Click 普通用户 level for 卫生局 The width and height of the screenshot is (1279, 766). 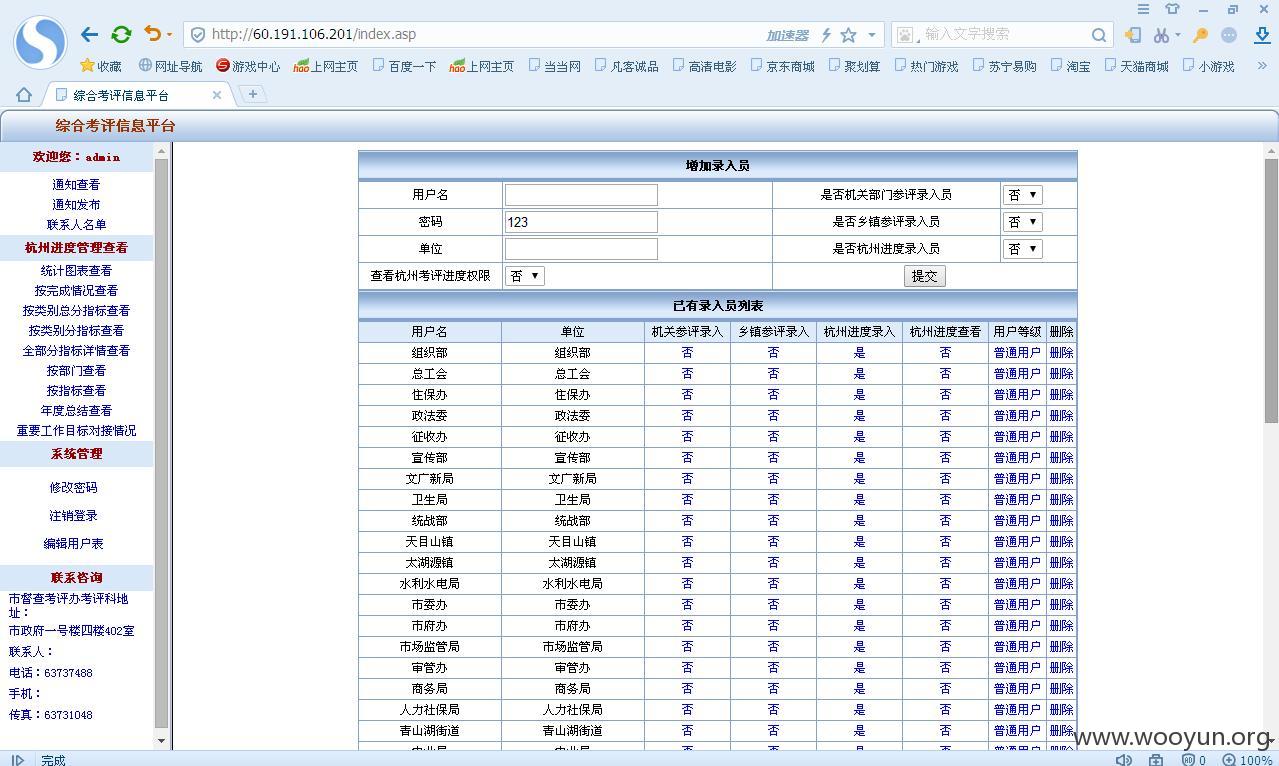tap(1017, 500)
